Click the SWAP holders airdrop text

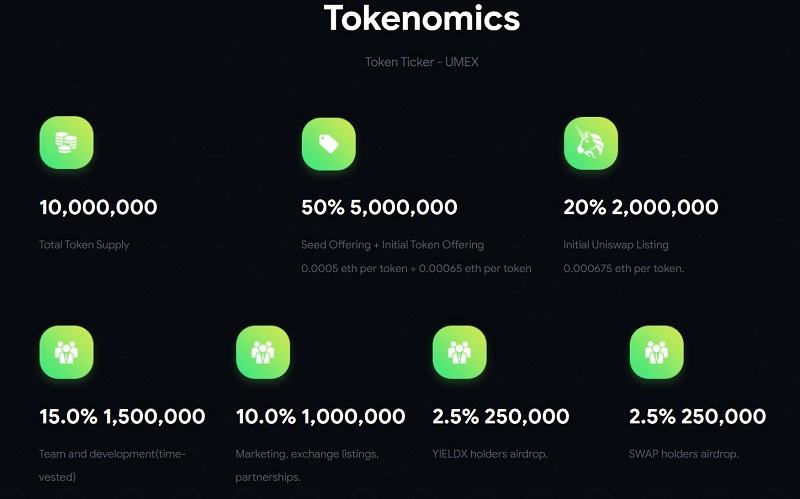pos(684,454)
